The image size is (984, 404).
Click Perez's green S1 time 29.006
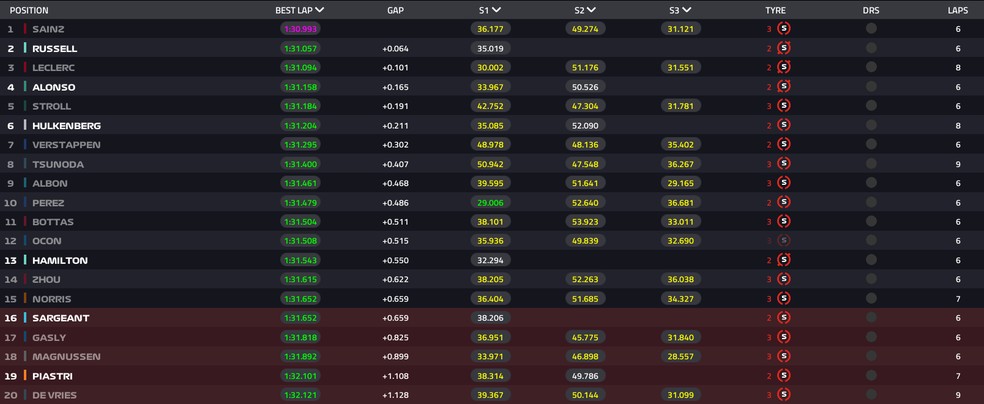pyautogui.click(x=490, y=202)
